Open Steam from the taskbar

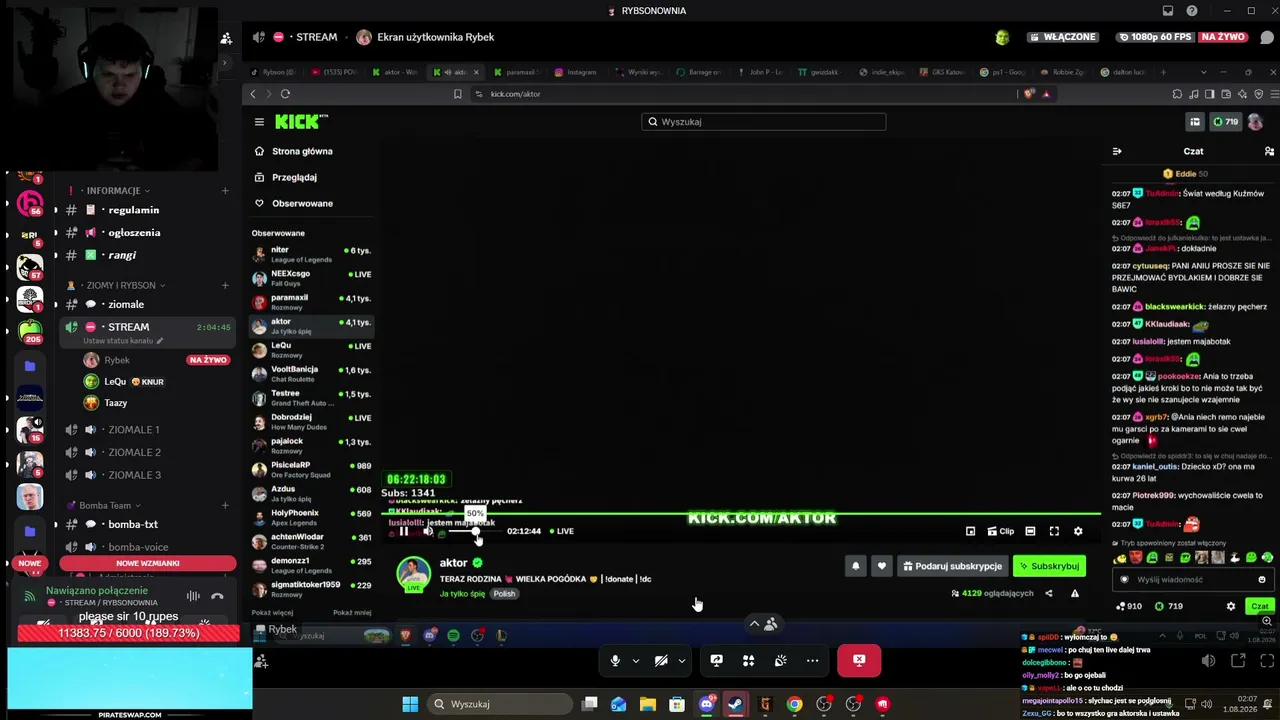736,704
